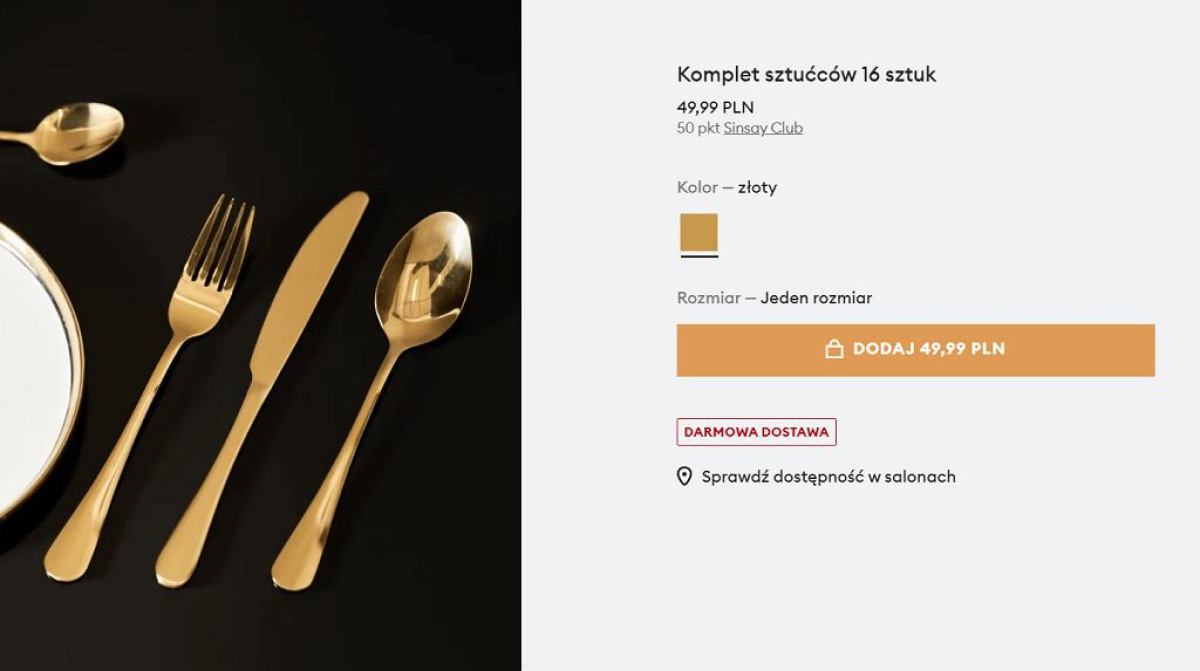The height and width of the screenshot is (671, 1200).
Task: Click the underline beneath the gold swatch
Action: point(699,257)
